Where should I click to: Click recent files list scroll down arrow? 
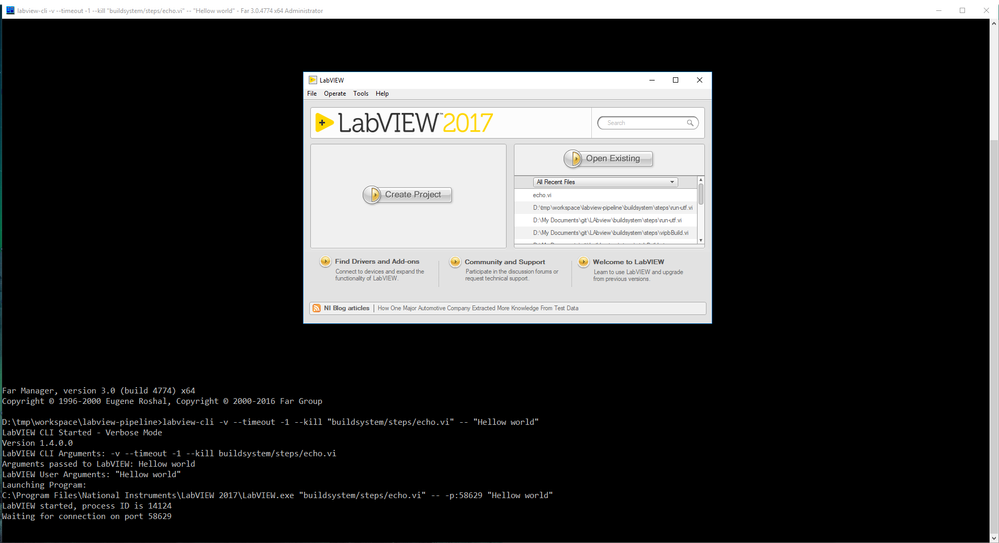(701, 240)
